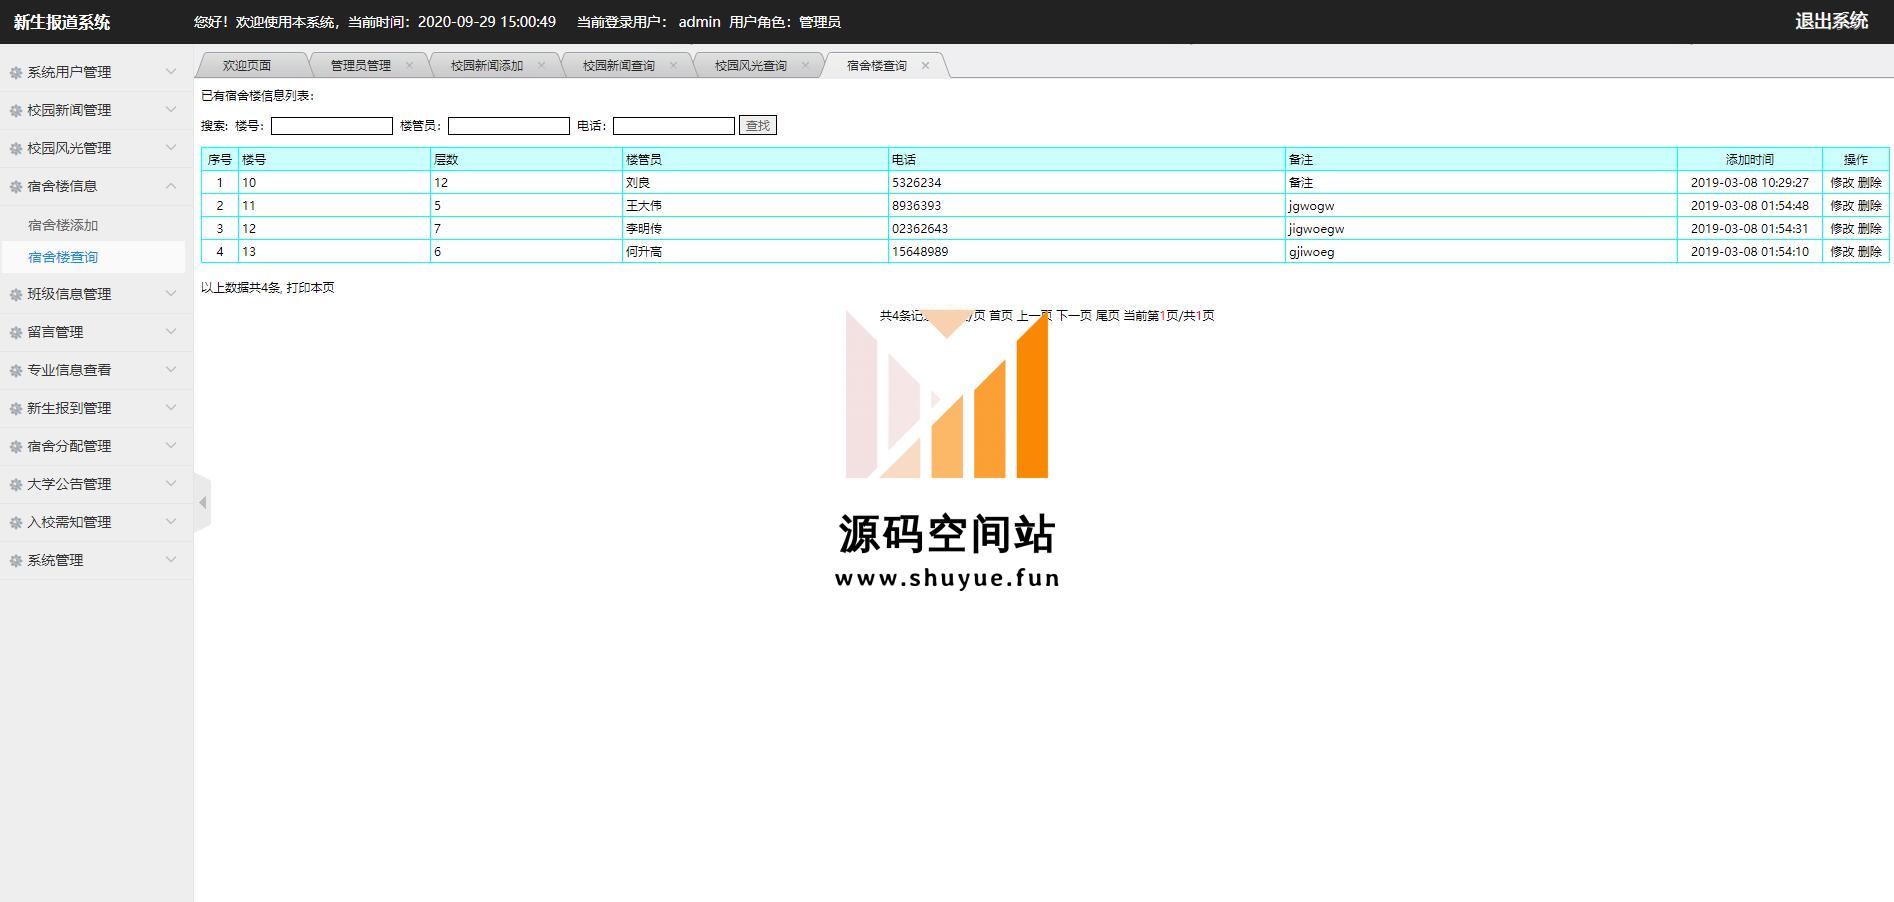
Task: Expand 专业信息查看 chevron
Action: click(171, 369)
